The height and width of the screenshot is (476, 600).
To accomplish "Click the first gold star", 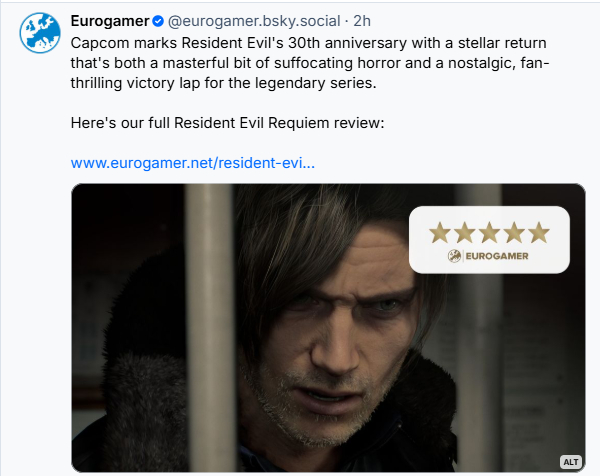I will click(440, 232).
